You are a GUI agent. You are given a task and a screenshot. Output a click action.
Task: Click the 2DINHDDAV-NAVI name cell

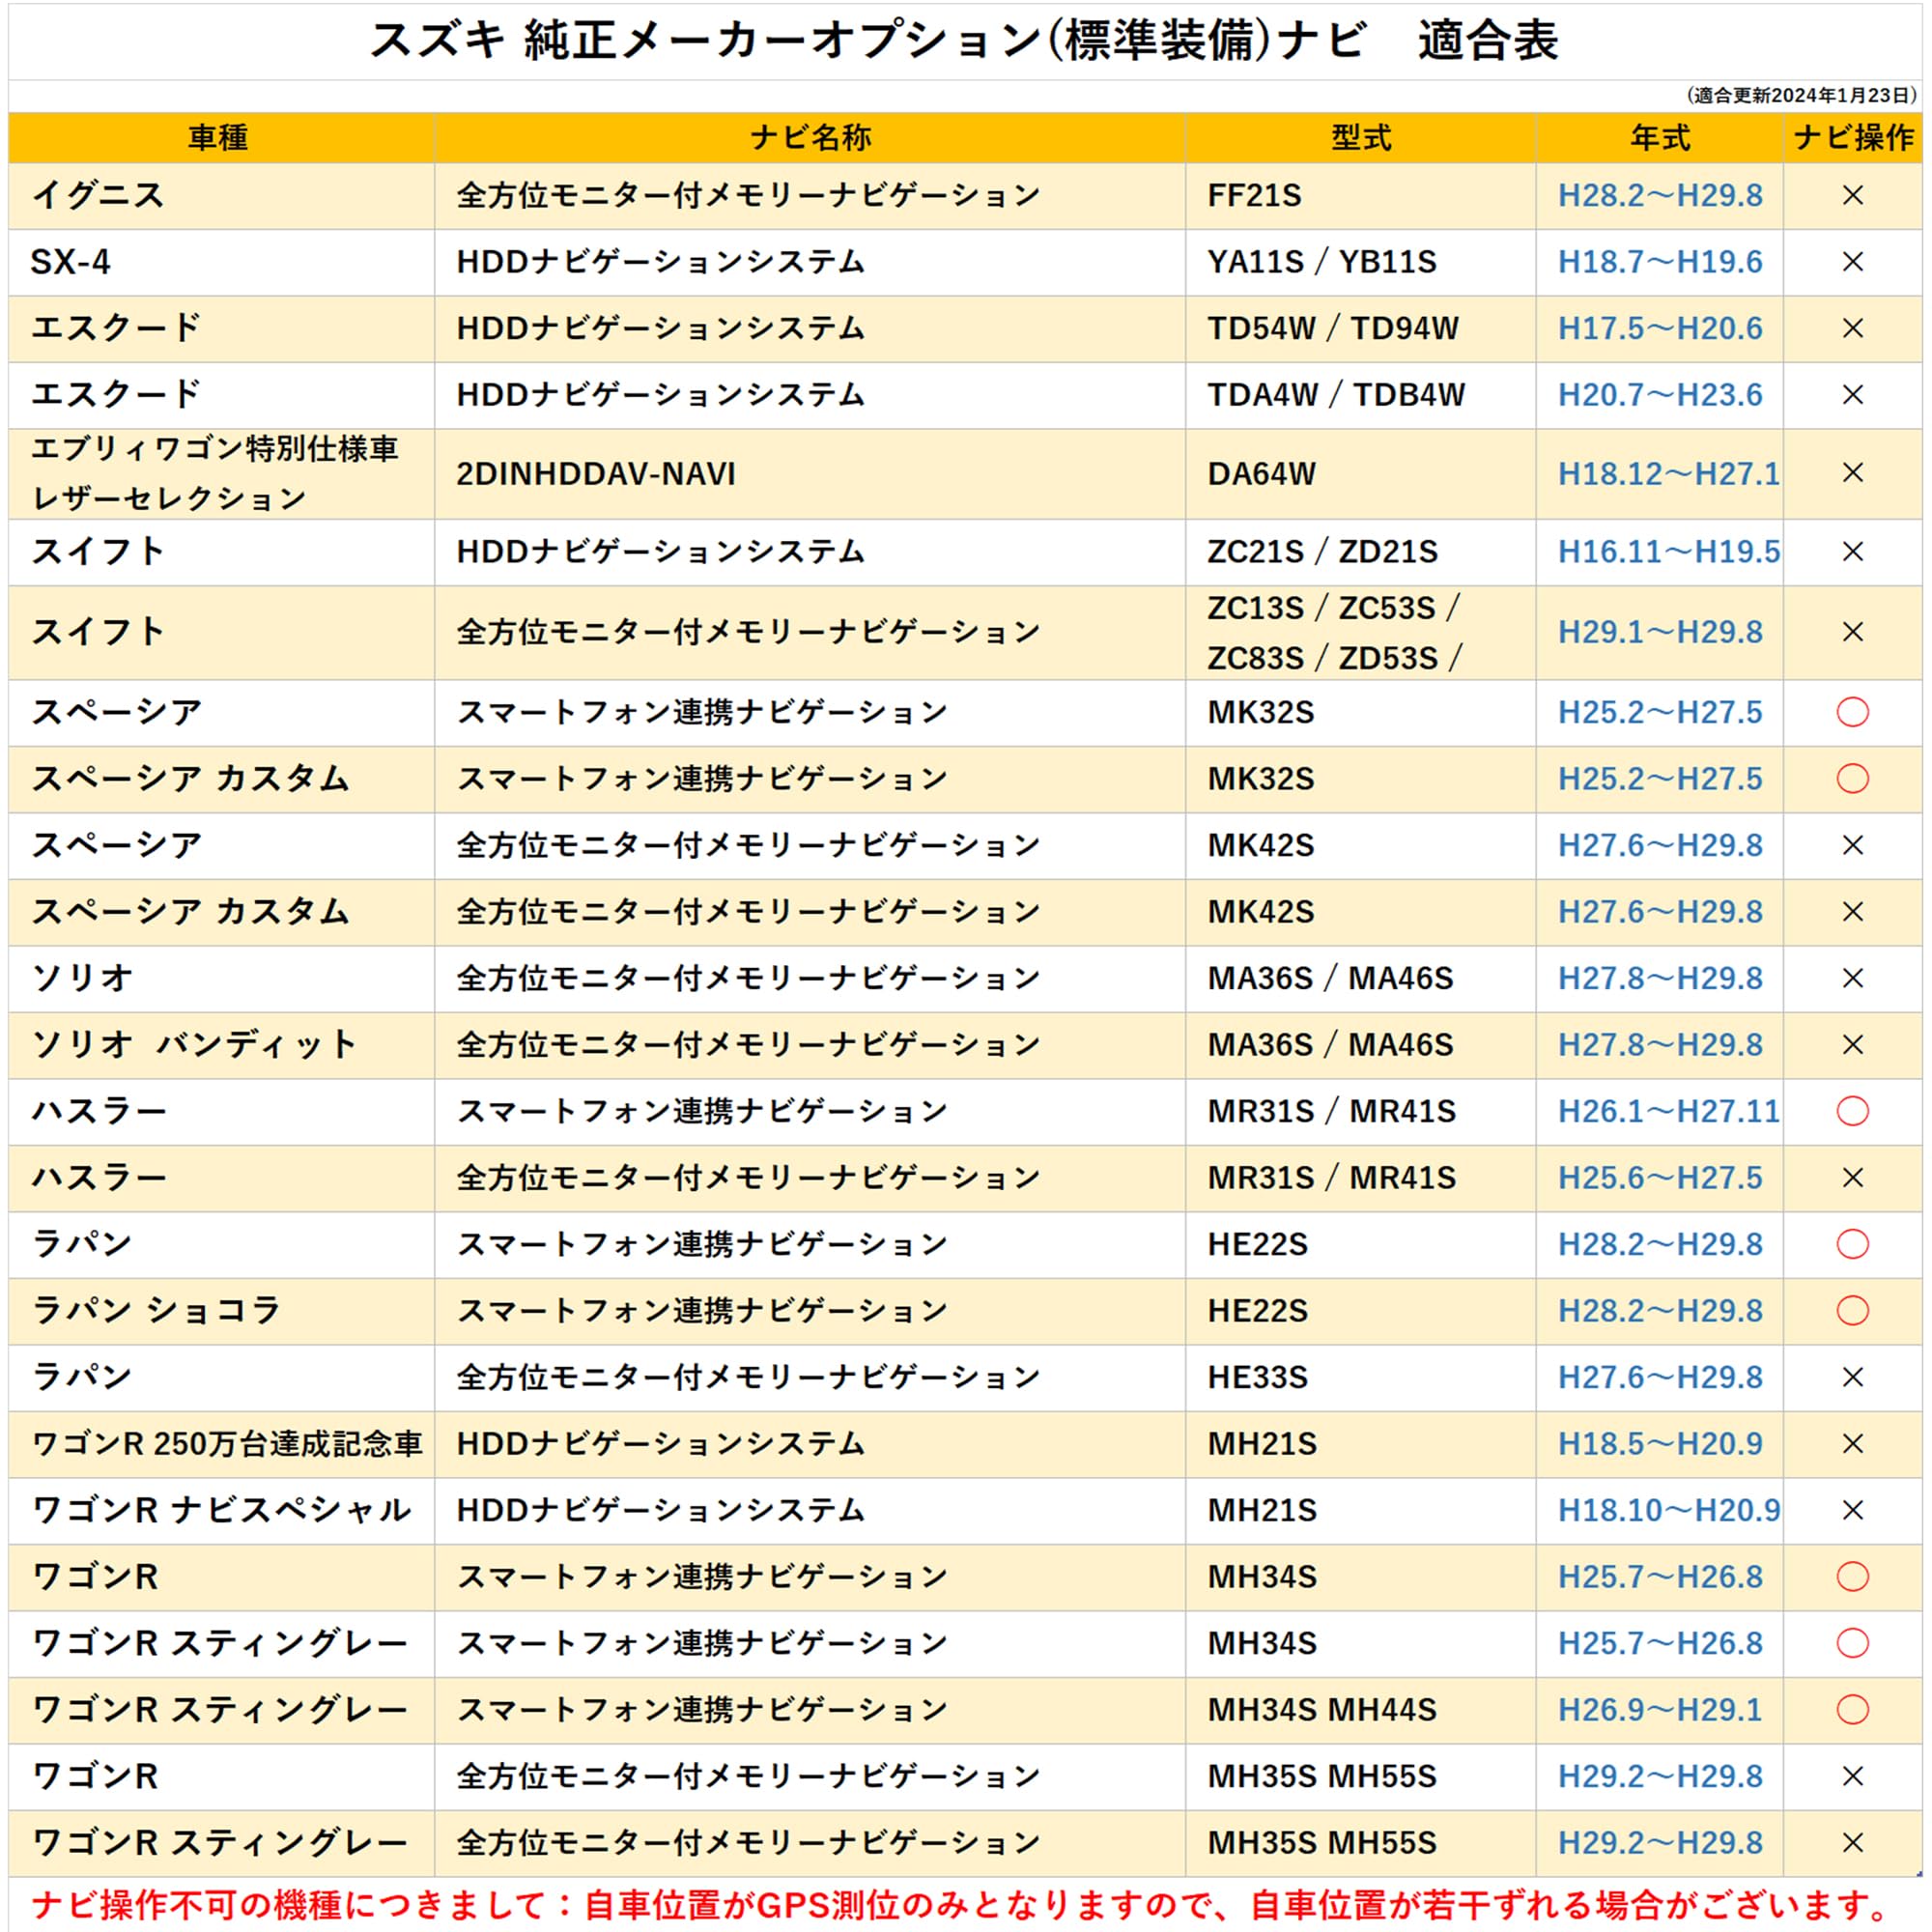click(596, 473)
